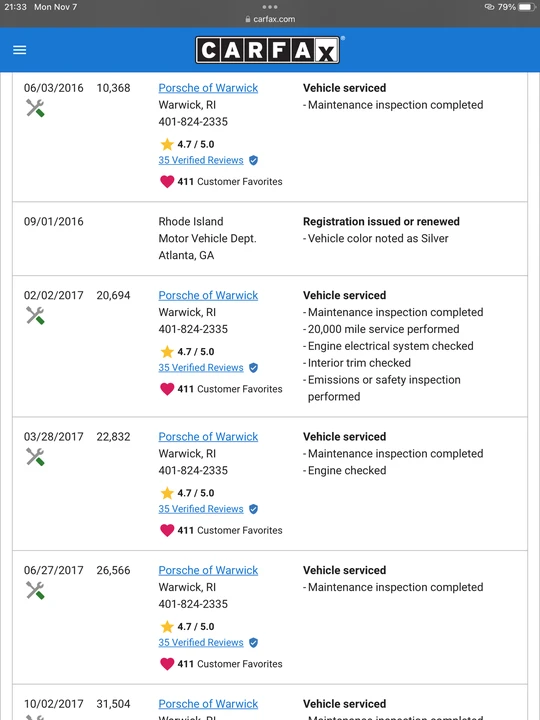Click the carfax.com address bar
This screenshot has height=720, width=540.
[270, 19]
